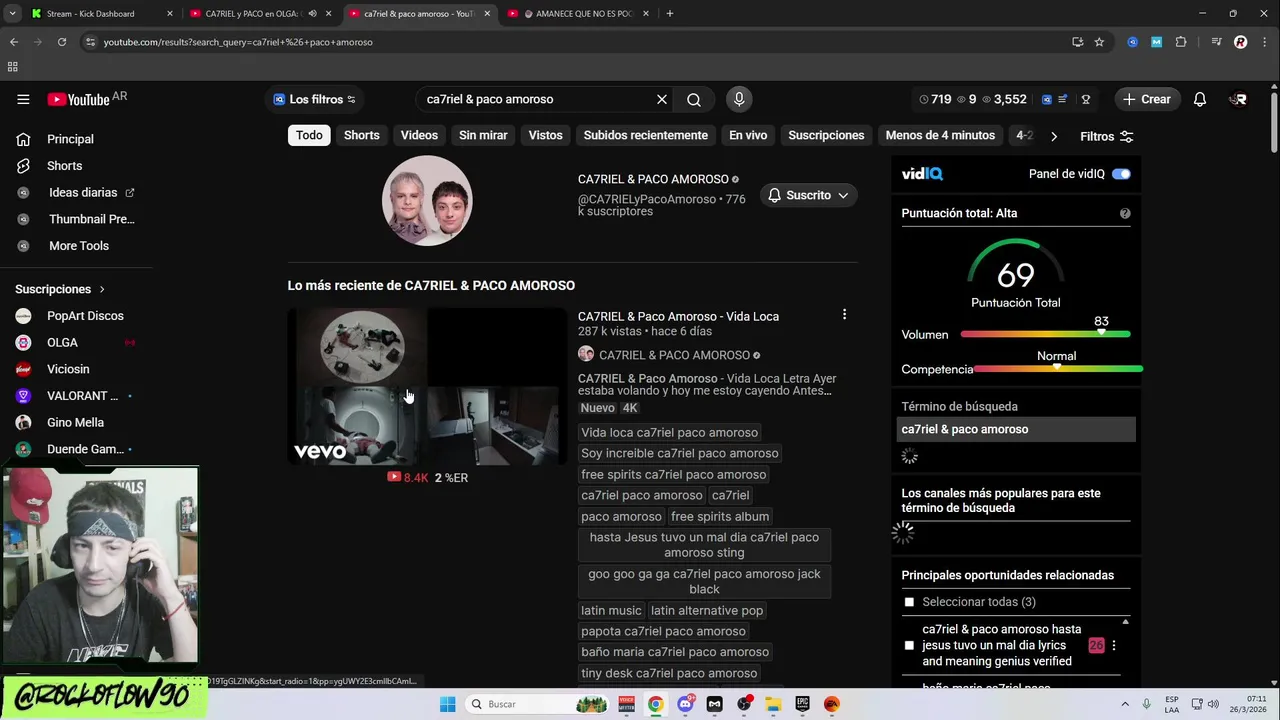
Task: Select the Vistos filter chip
Action: click(x=545, y=135)
